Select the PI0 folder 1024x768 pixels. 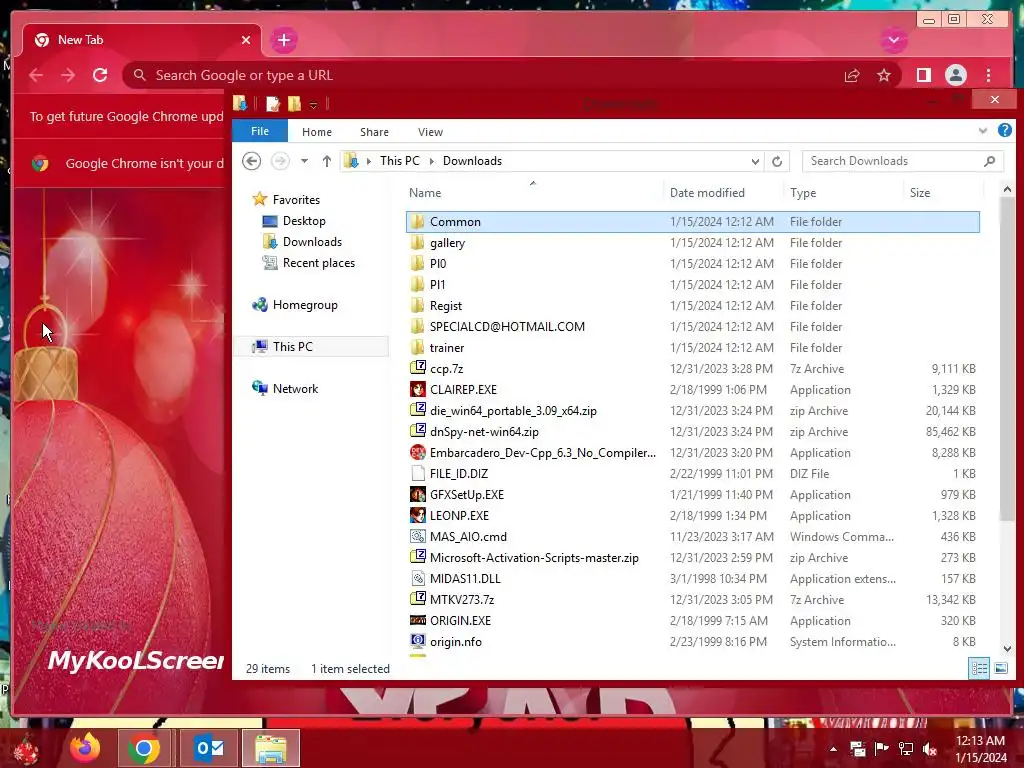tap(693, 264)
